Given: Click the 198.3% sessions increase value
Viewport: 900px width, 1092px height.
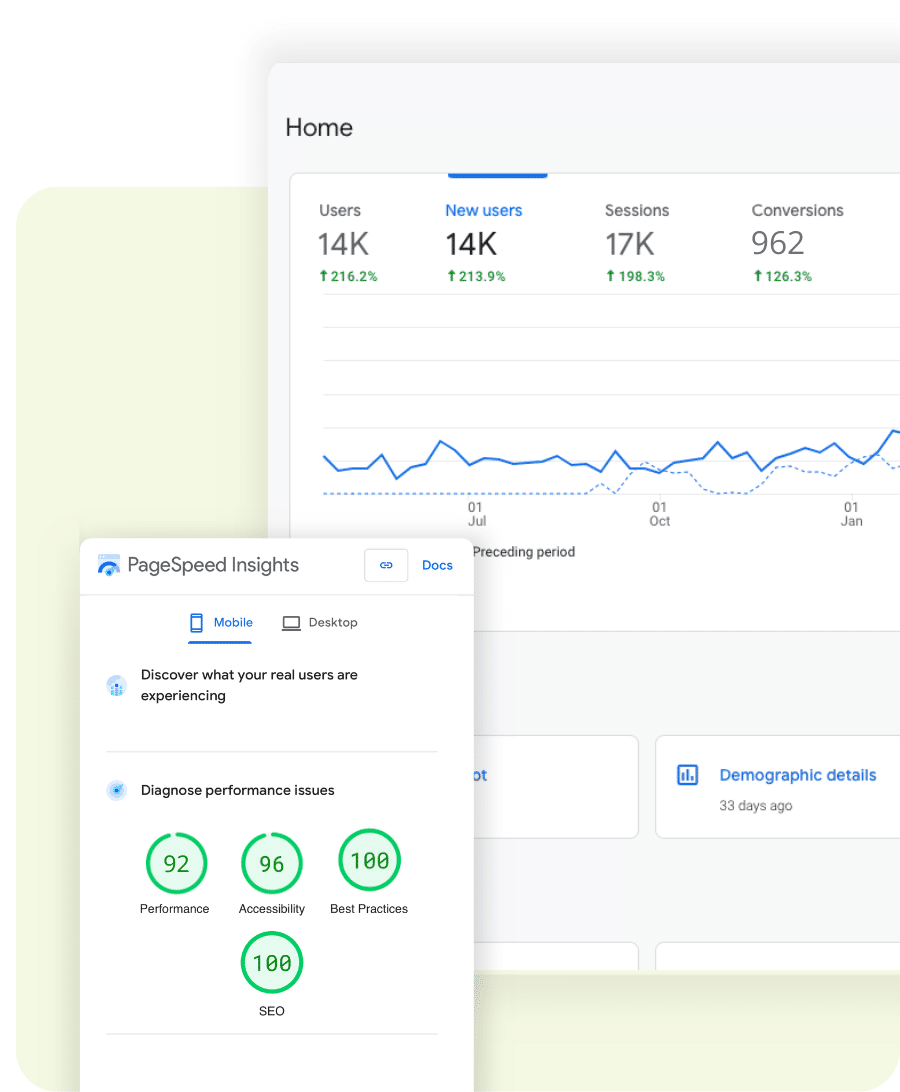Looking at the screenshot, I should pyautogui.click(x=635, y=276).
